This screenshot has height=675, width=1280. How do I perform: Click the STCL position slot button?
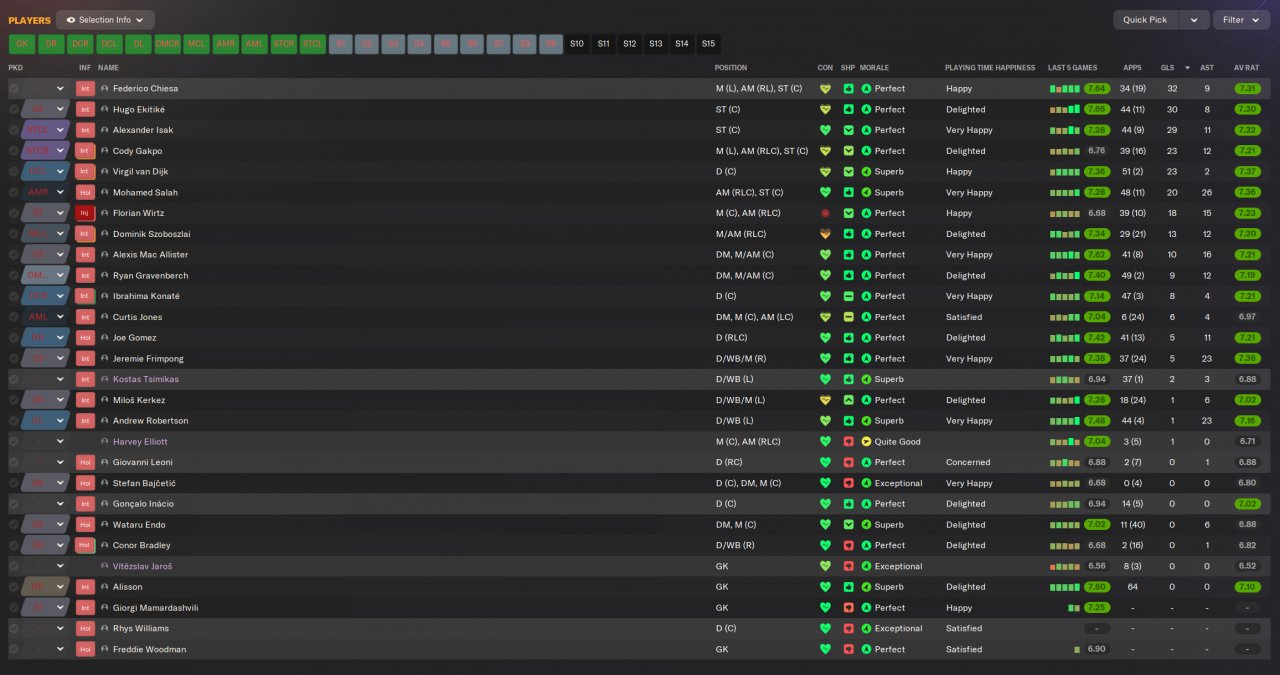click(x=313, y=44)
